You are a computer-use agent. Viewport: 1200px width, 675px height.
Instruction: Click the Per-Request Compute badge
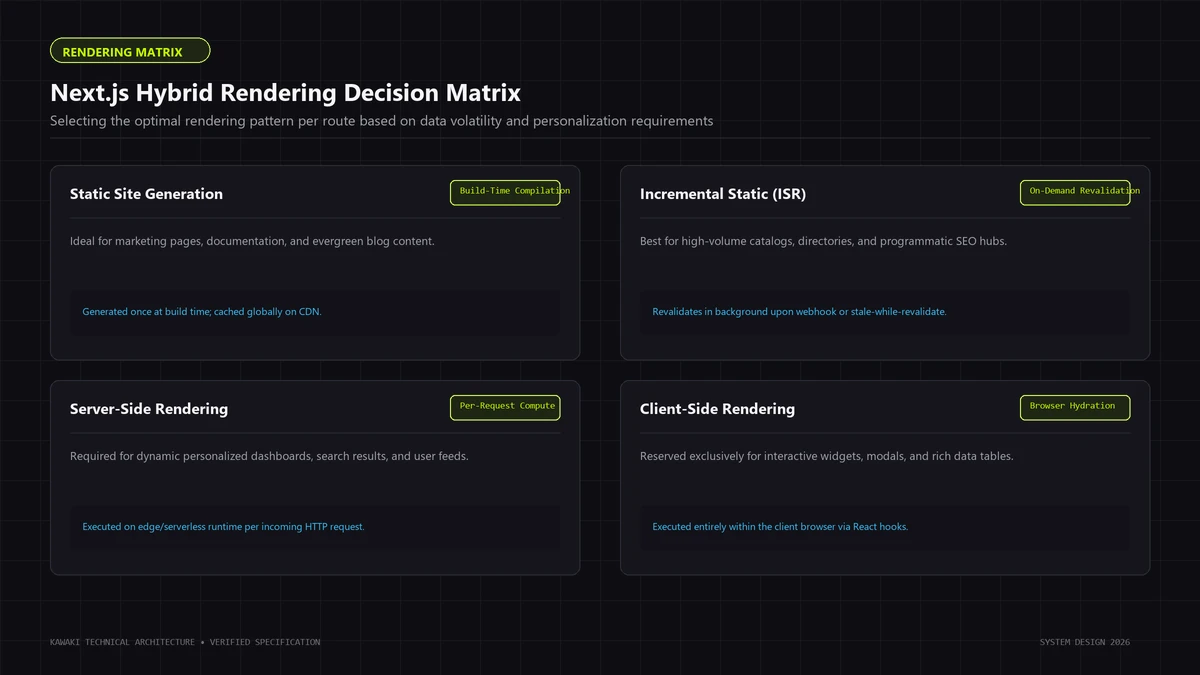(505, 407)
